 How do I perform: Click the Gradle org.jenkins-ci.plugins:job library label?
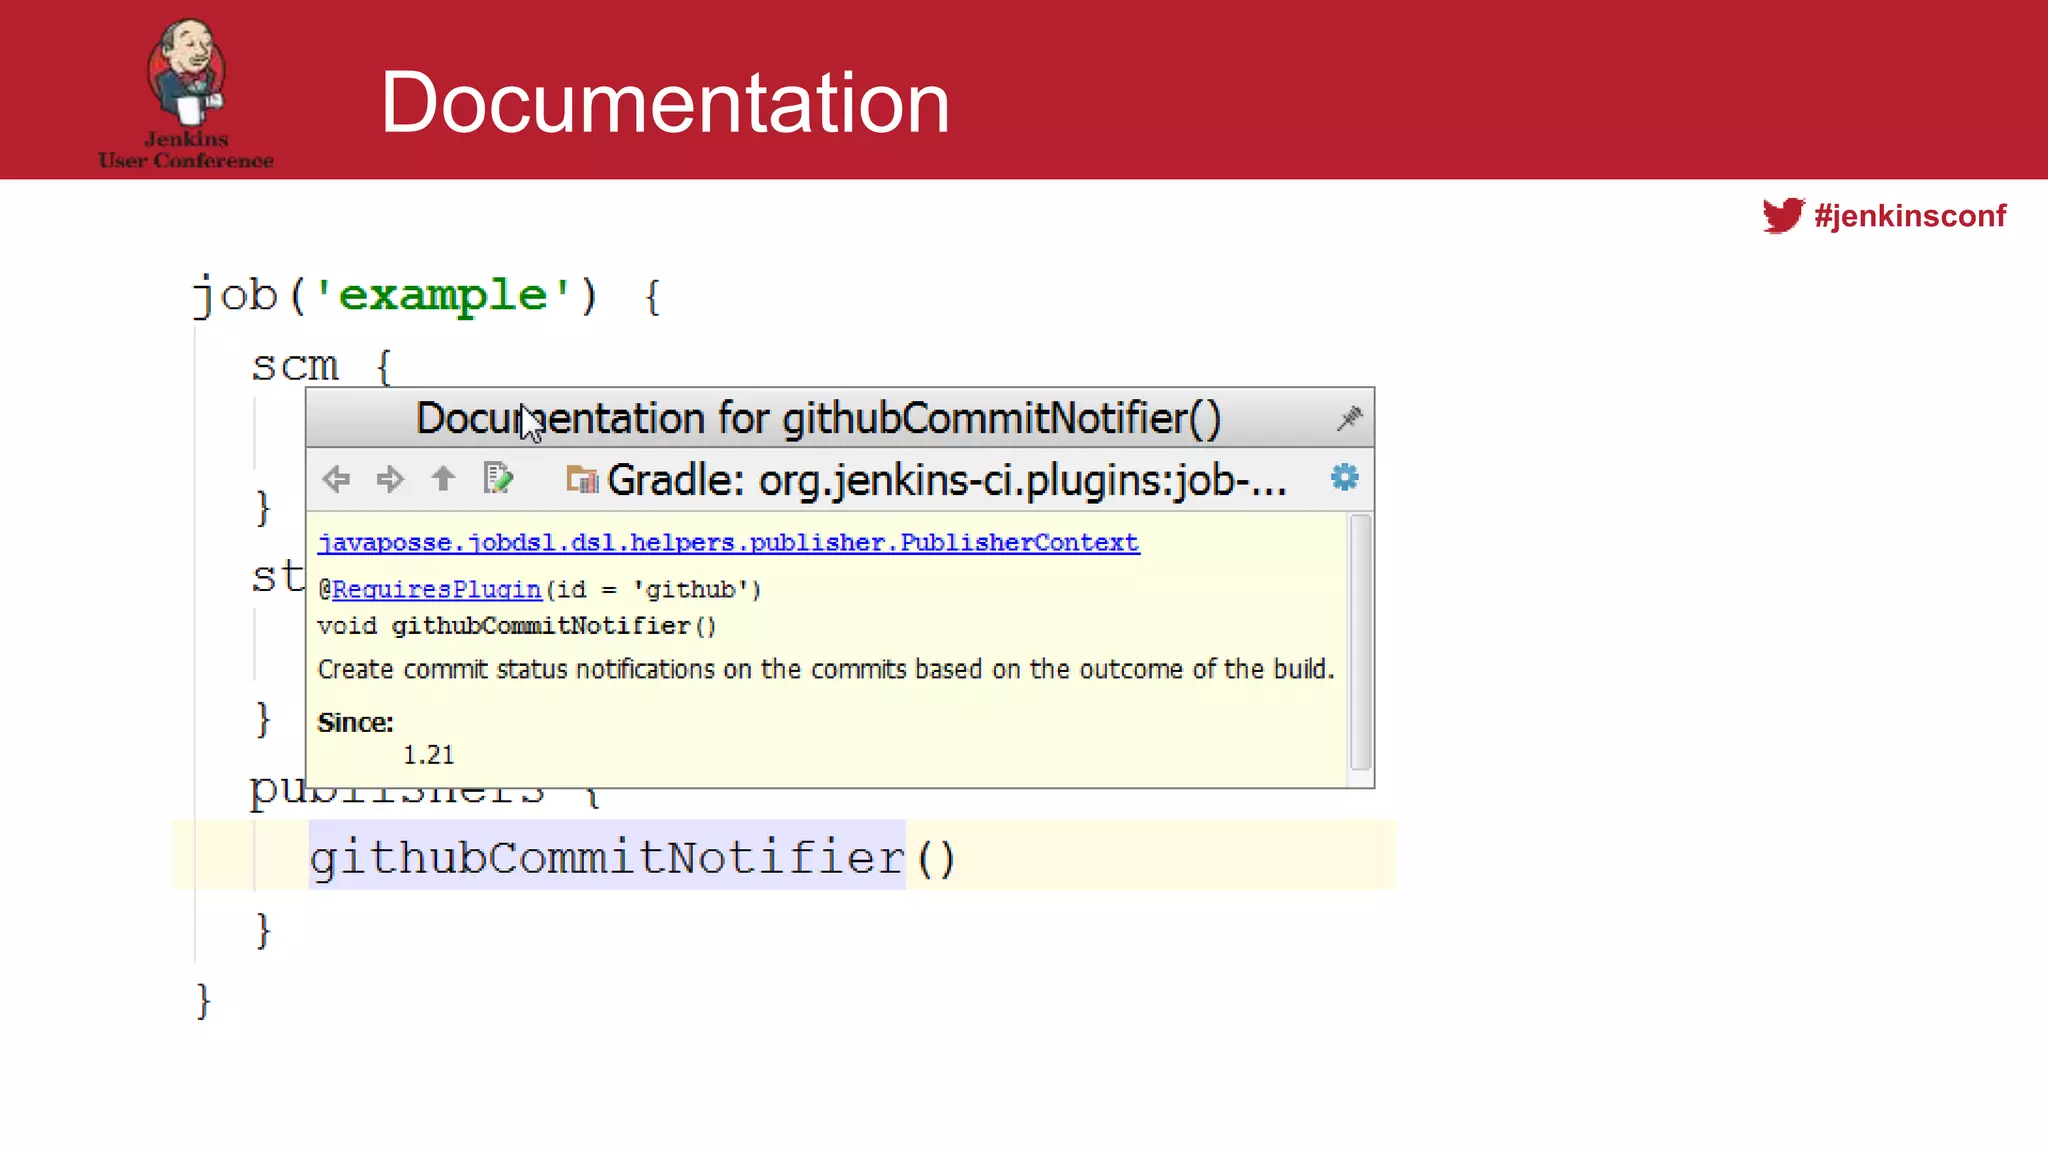(x=946, y=481)
